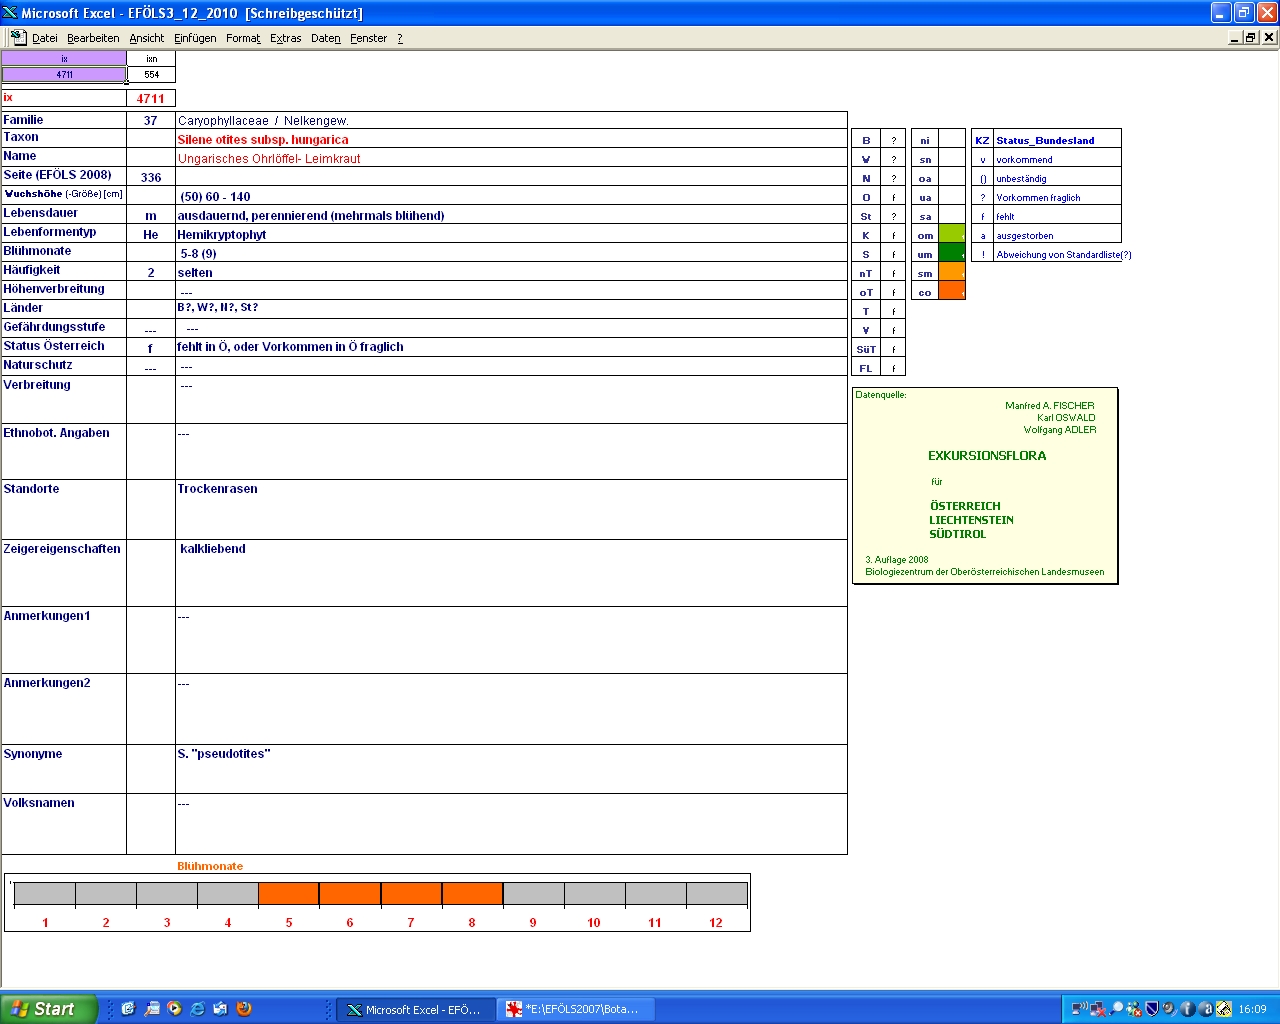Select the Häufigkeit value 'selten'

(x=511, y=272)
